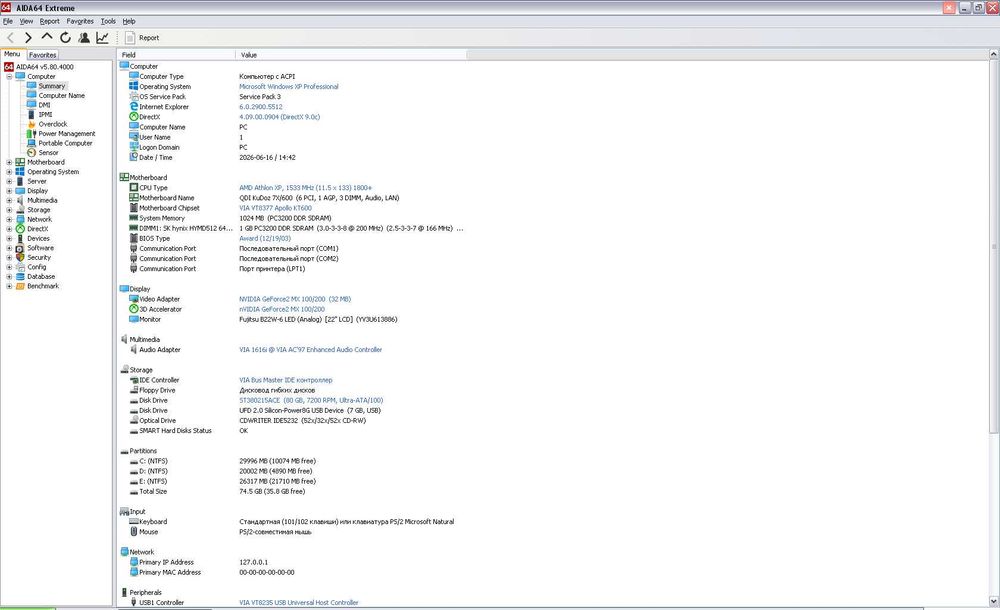Click the user profile icon in toolbar
Viewport: 1000px width, 610px height.
pyautogui.click(x=84, y=38)
